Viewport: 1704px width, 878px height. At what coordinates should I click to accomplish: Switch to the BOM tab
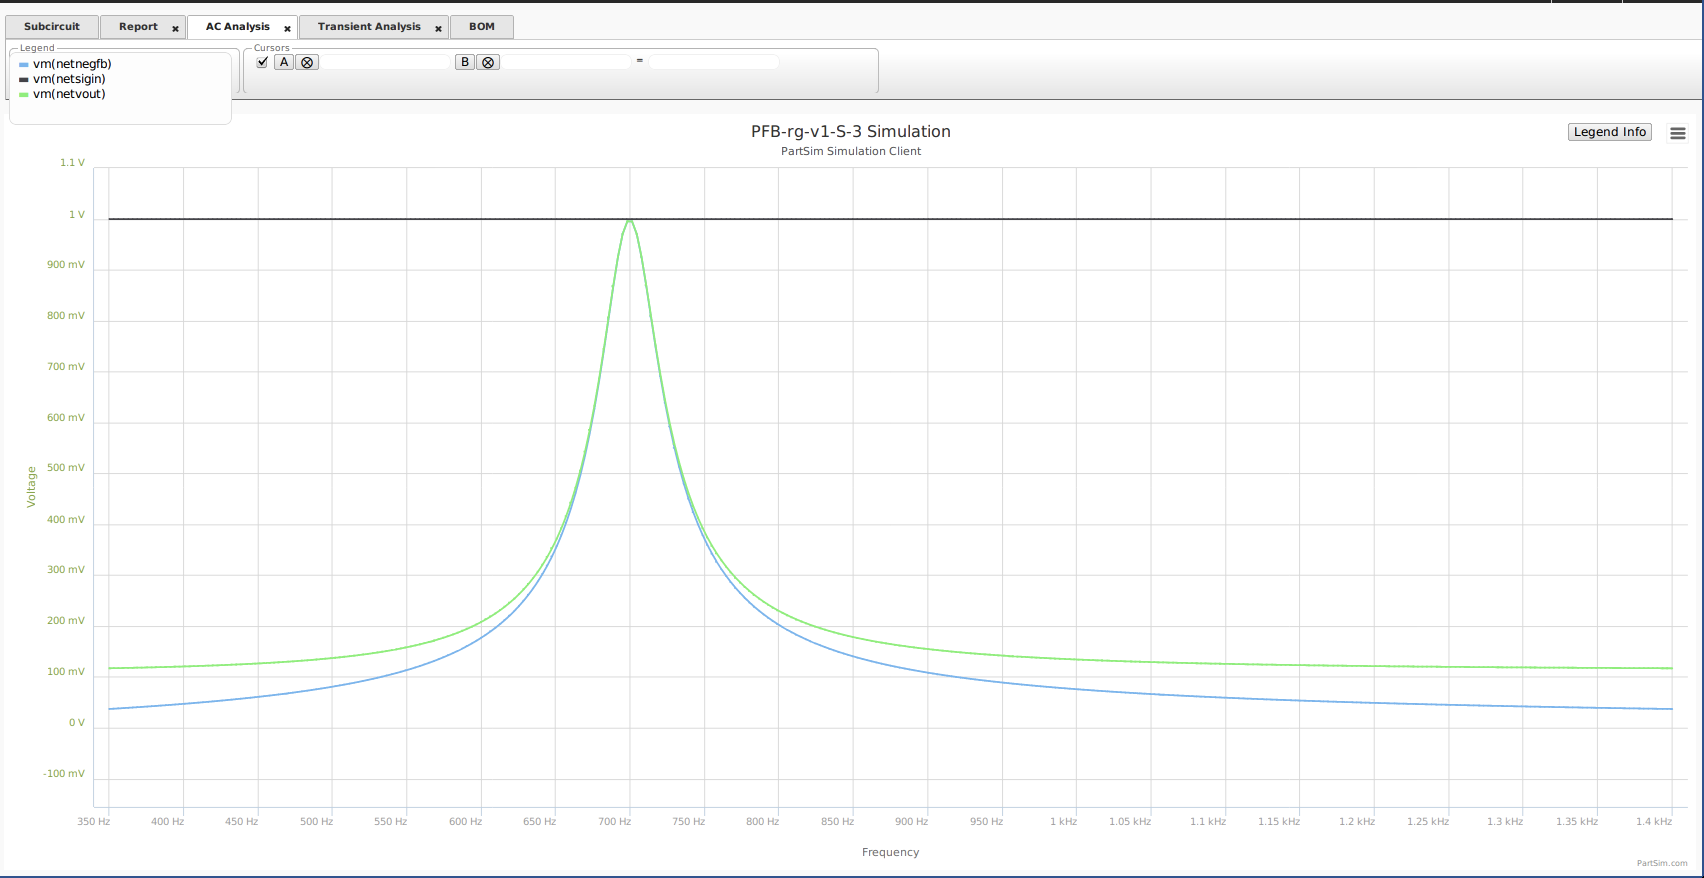pos(482,27)
